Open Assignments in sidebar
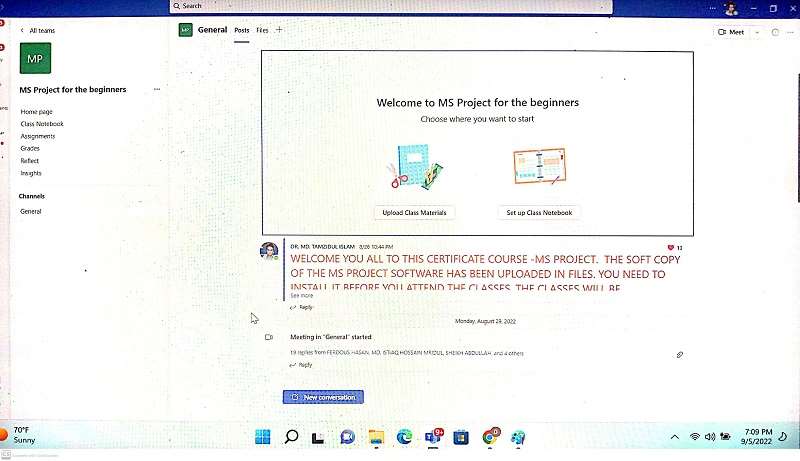The height and width of the screenshot is (461, 800). tap(38, 136)
